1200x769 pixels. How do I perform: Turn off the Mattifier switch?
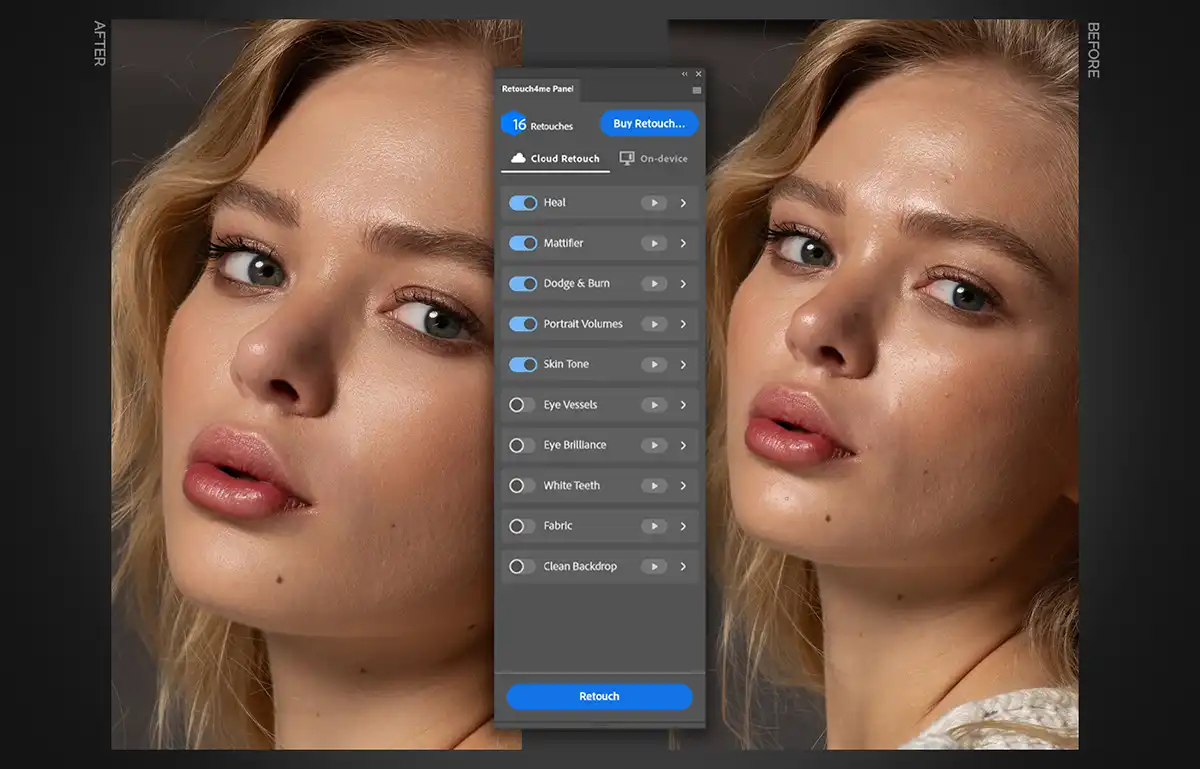pyautogui.click(x=523, y=243)
